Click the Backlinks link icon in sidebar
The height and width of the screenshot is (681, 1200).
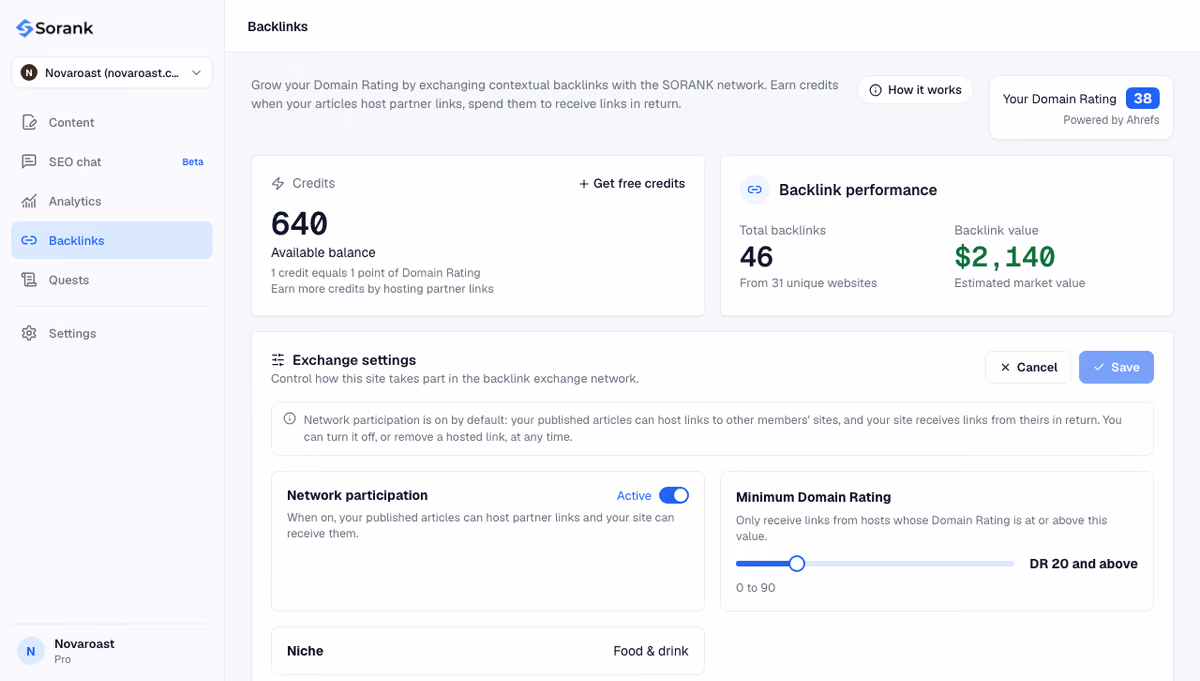29,241
